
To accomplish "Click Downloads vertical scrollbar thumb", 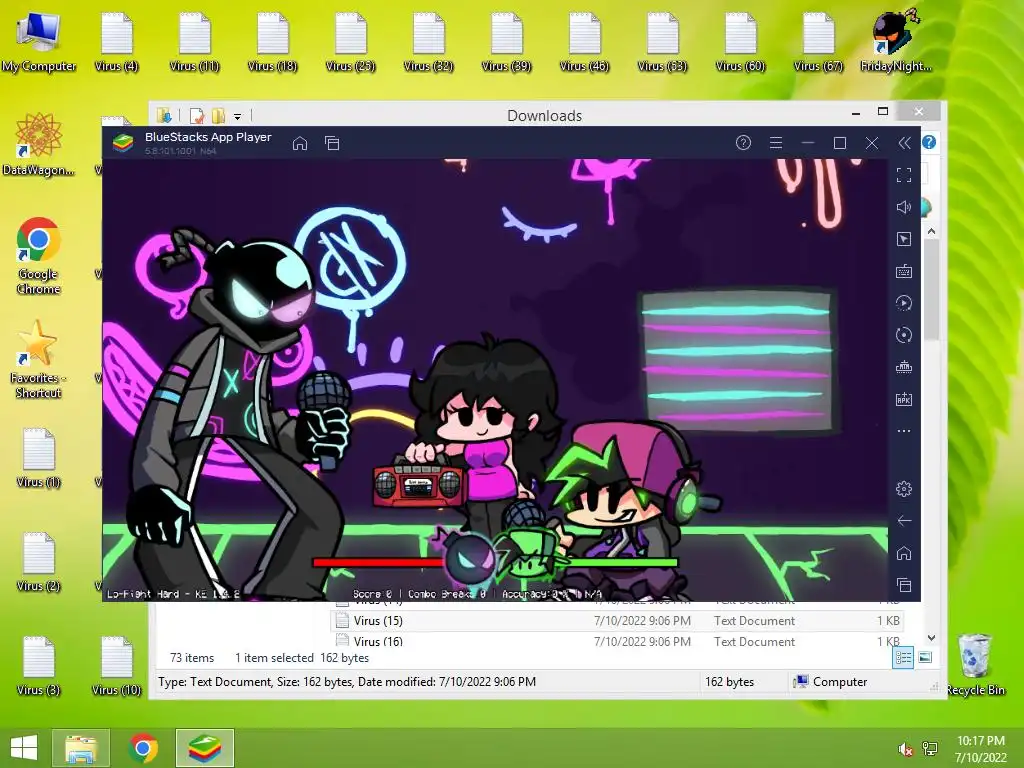I will tap(932, 289).
